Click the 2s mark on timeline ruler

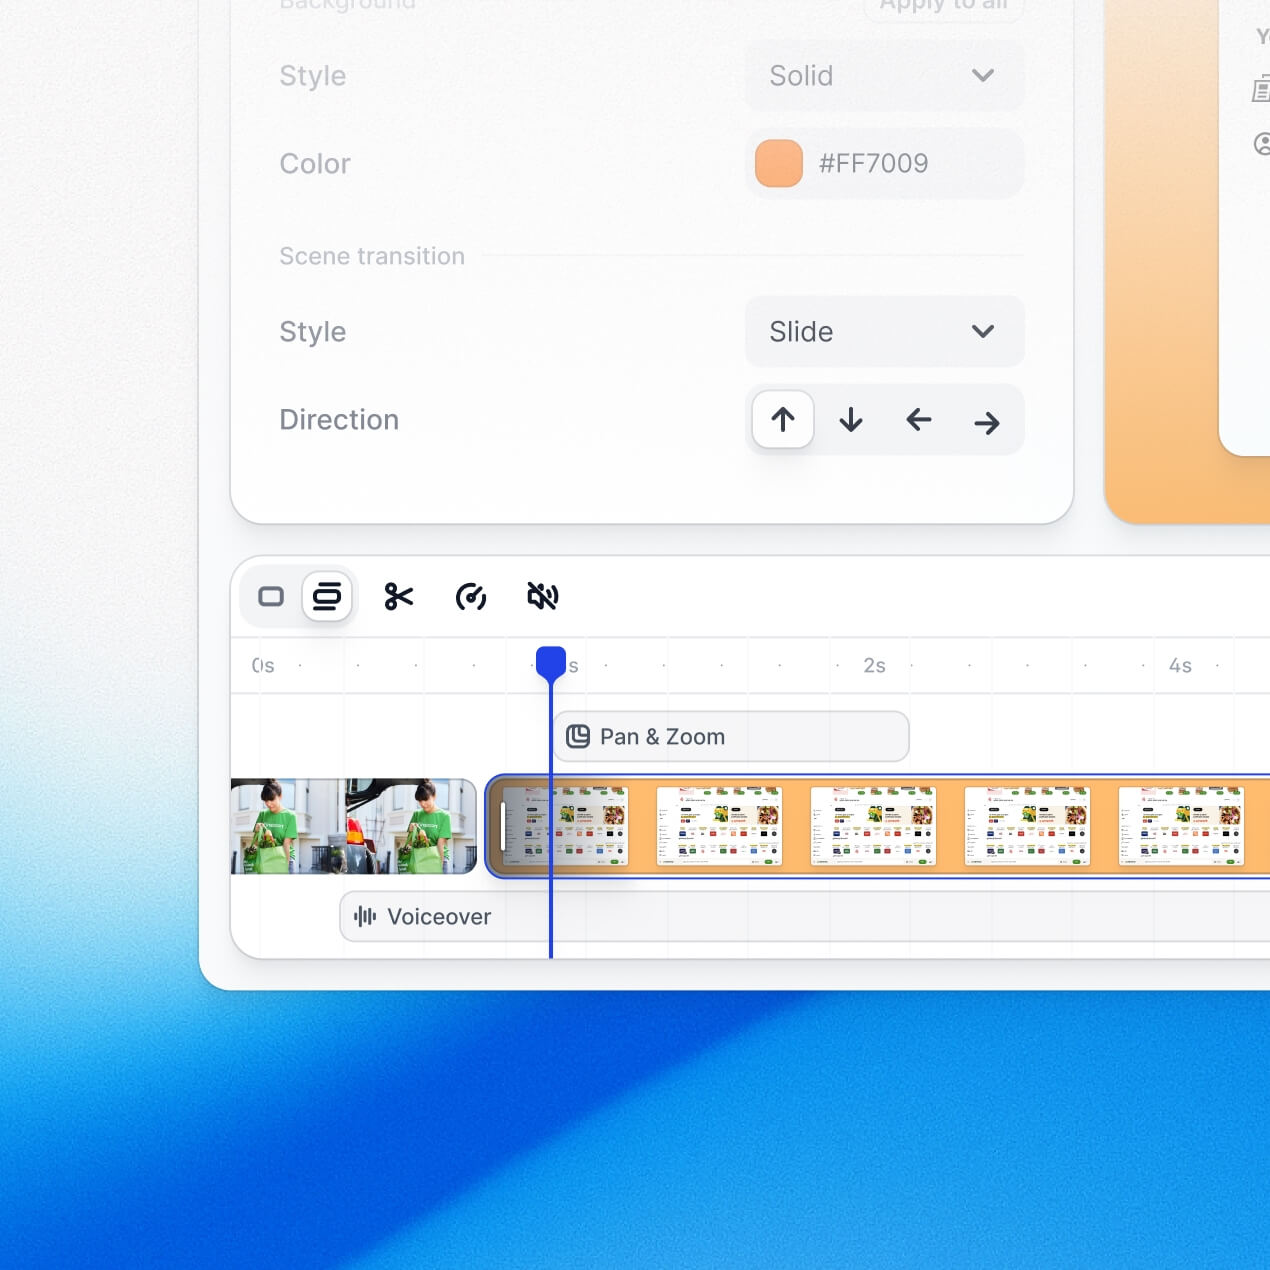(x=874, y=666)
